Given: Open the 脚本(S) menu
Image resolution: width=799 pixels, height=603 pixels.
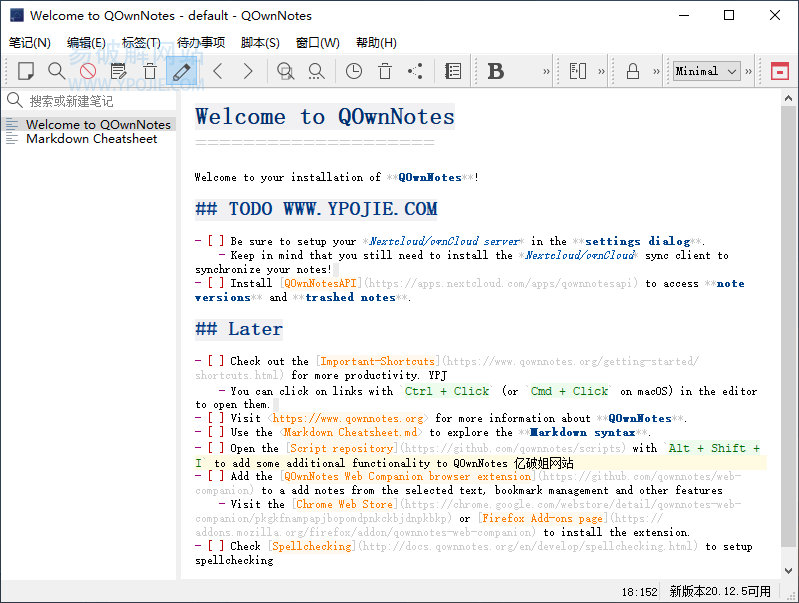Looking at the screenshot, I should pos(260,43).
